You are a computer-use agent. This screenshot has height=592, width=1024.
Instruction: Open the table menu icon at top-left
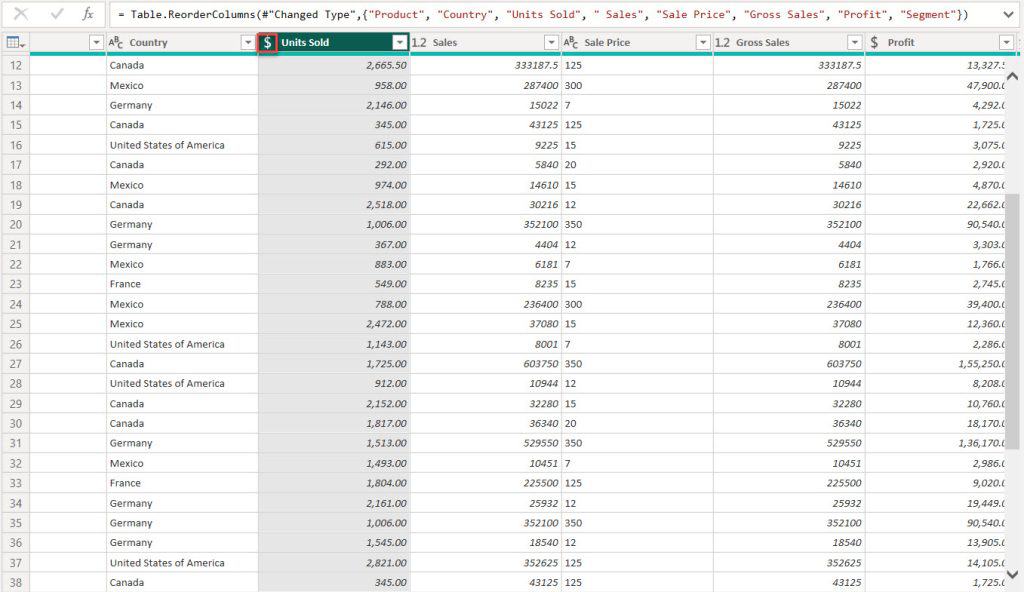(15, 42)
